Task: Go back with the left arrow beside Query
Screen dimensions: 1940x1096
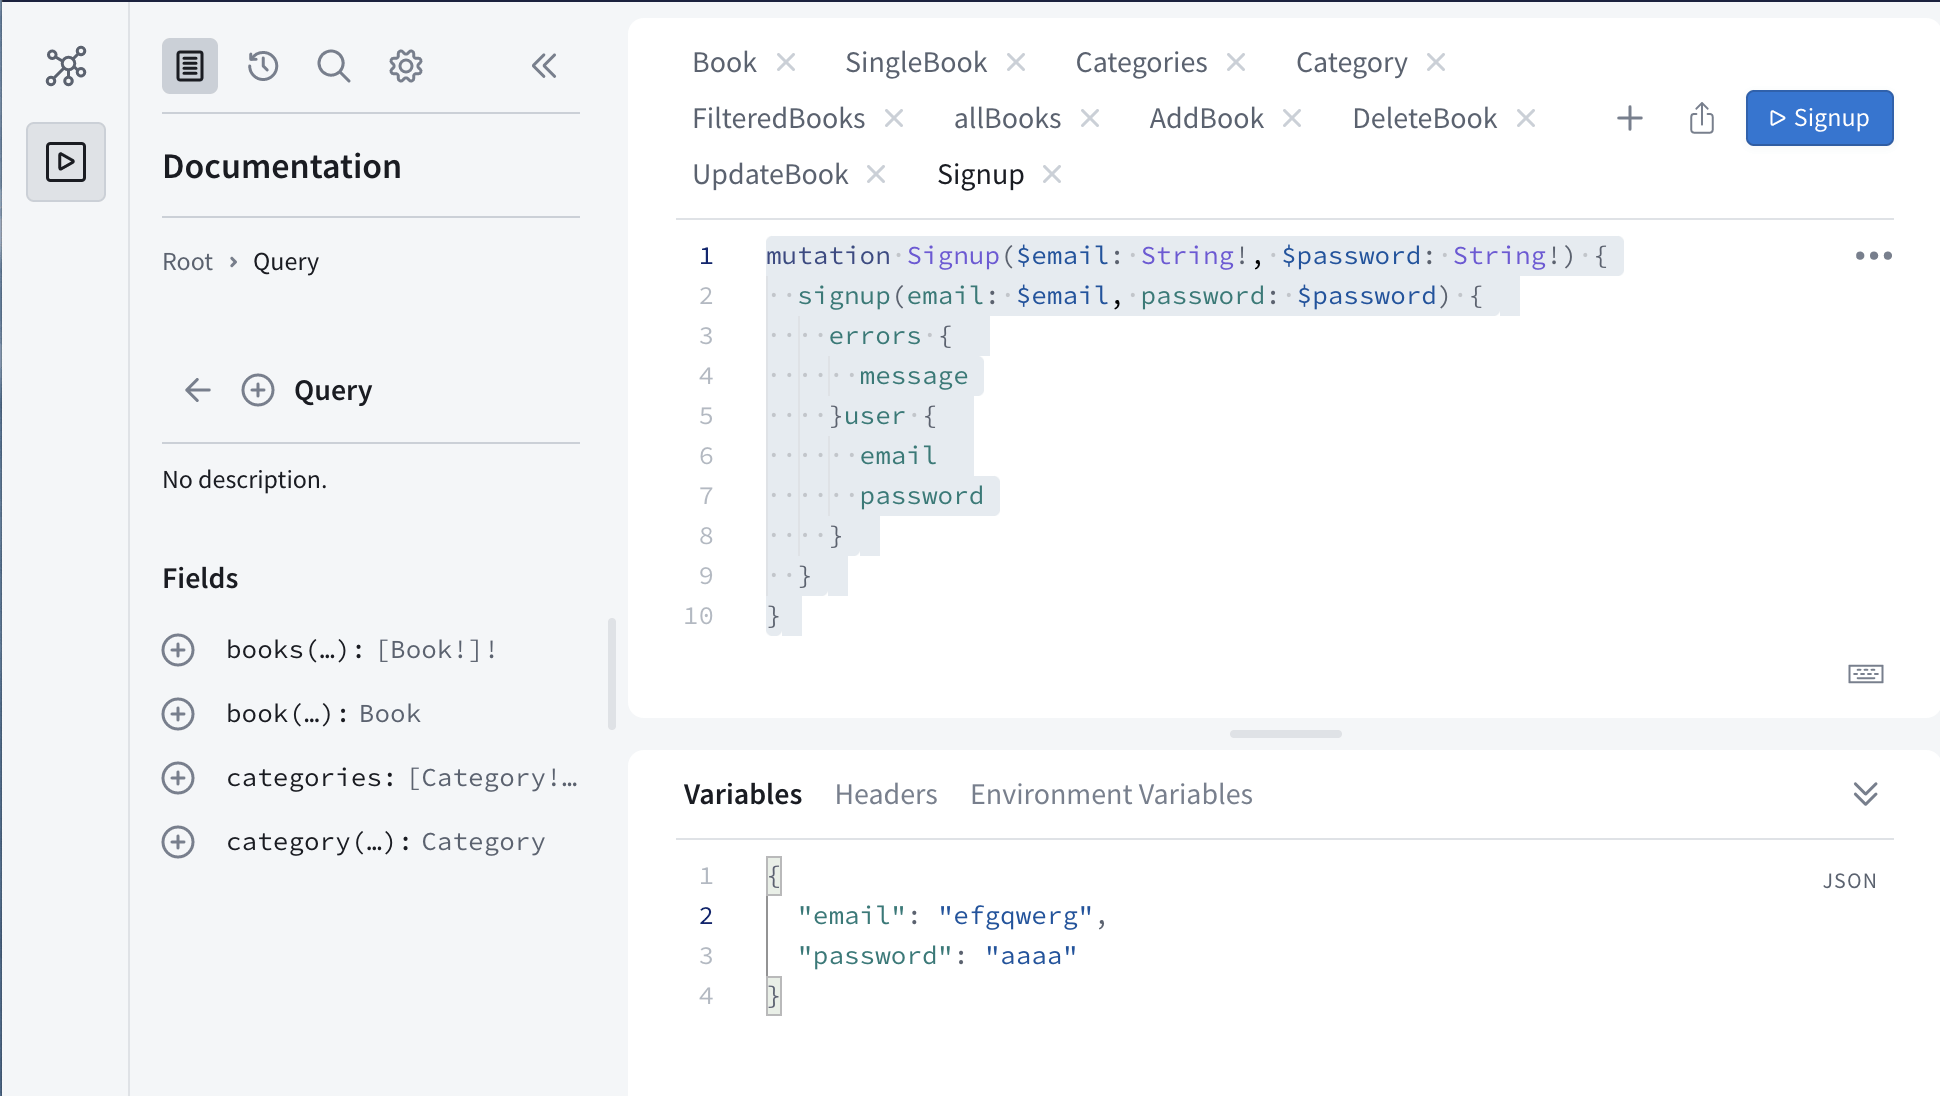Action: click(x=198, y=390)
